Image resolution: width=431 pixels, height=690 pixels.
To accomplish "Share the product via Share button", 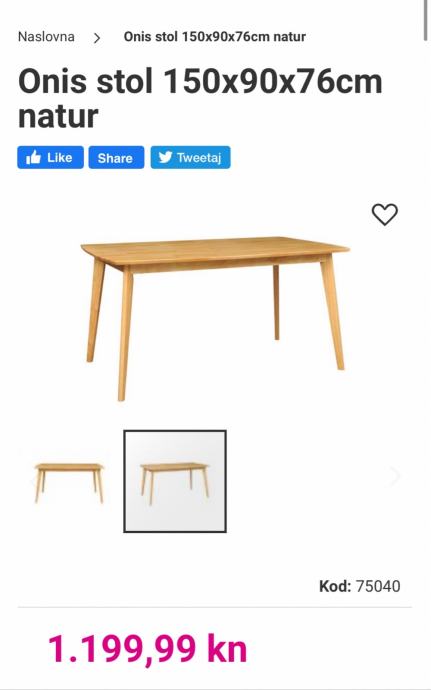I will click(116, 158).
